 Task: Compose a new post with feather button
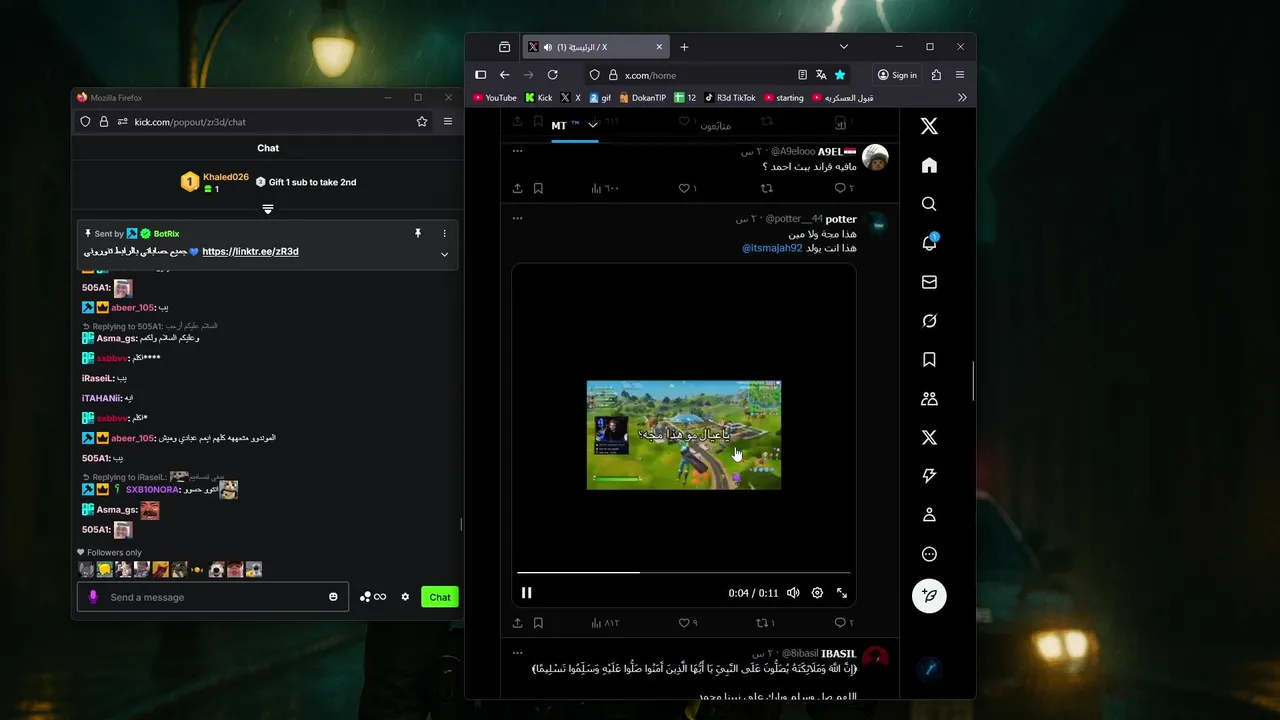pyautogui.click(x=929, y=595)
